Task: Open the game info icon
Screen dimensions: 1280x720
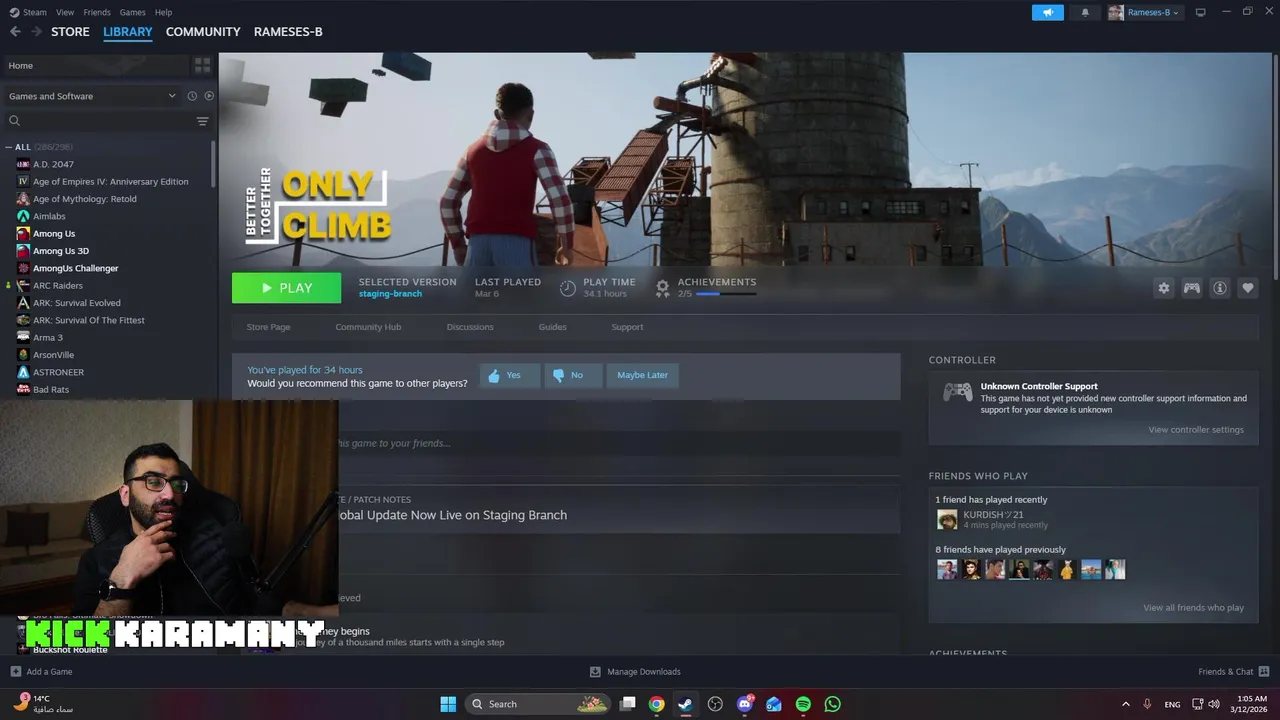Action: pyautogui.click(x=1220, y=288)
